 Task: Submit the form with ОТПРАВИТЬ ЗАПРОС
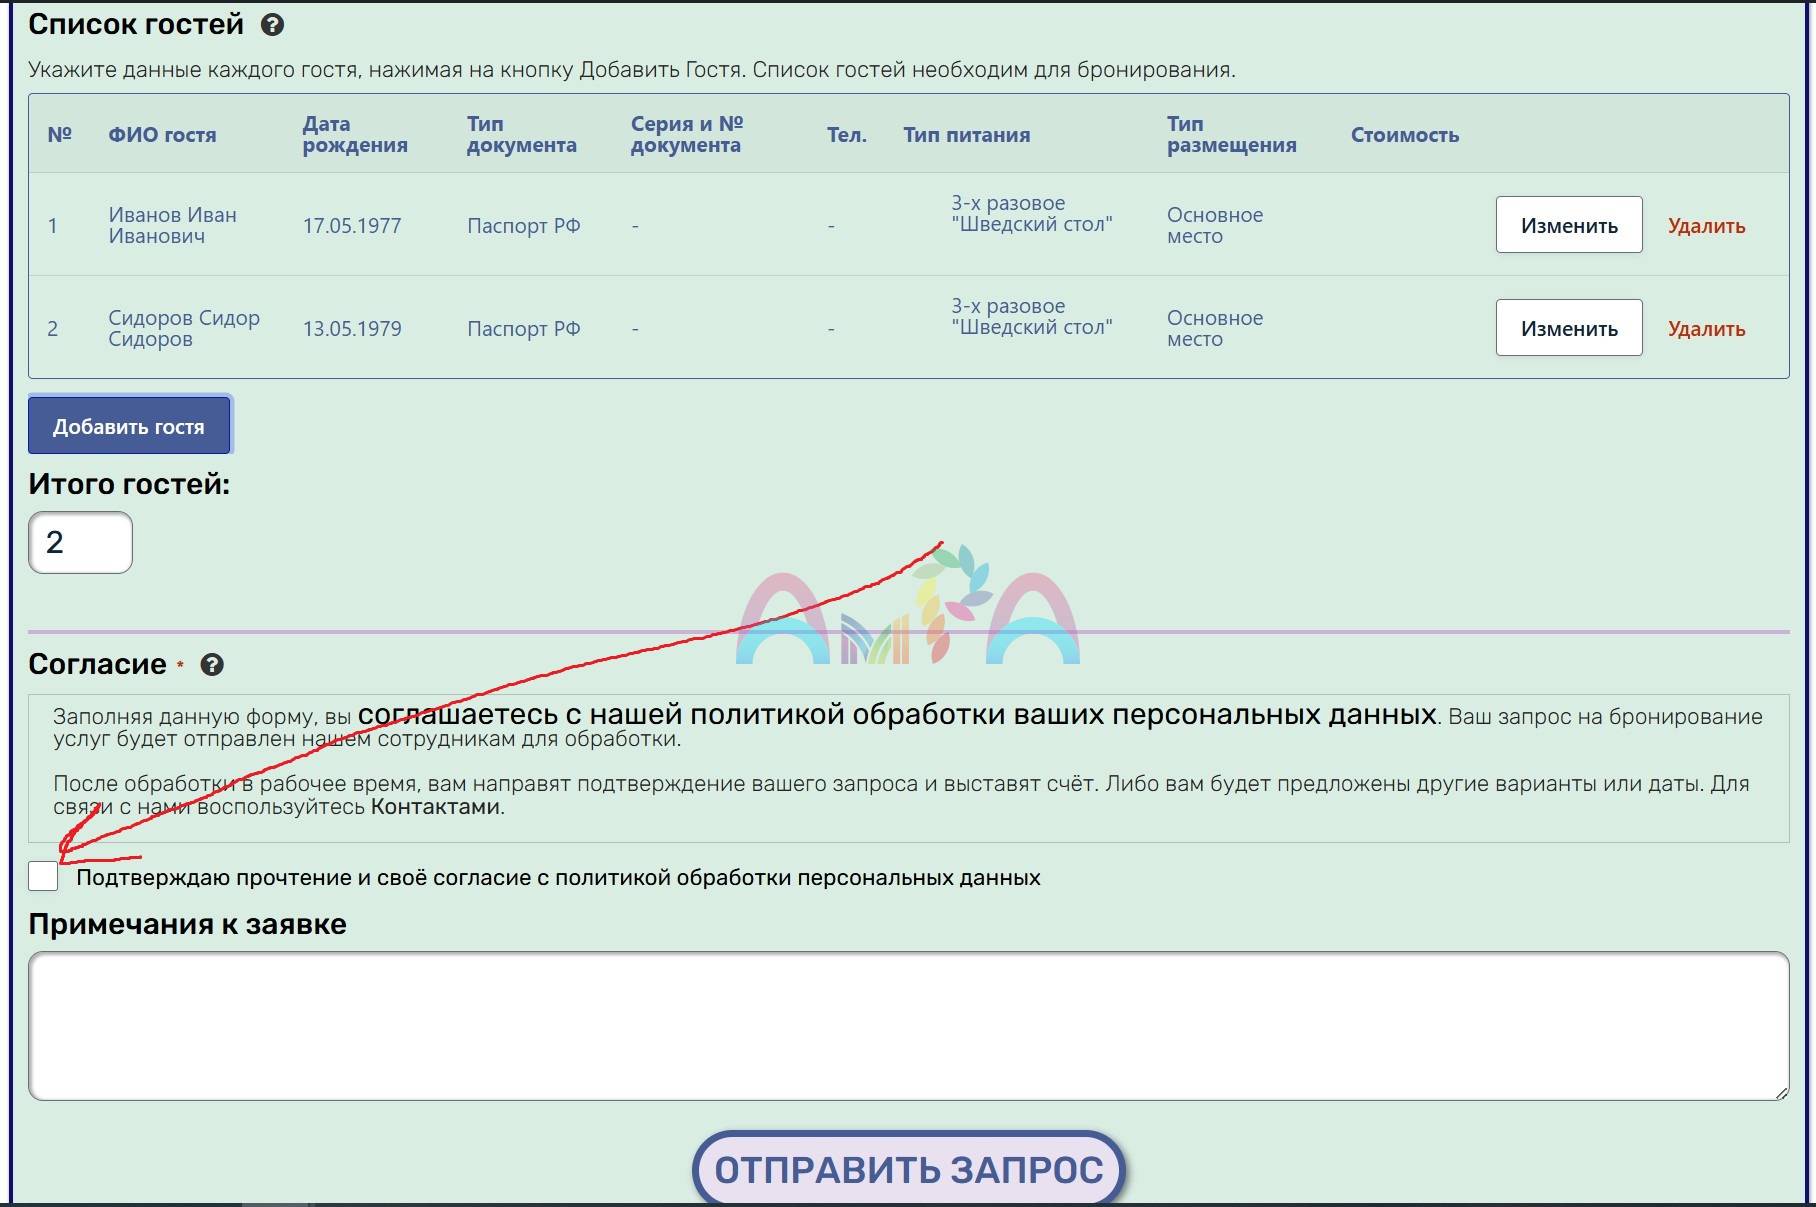point(908,1169)
